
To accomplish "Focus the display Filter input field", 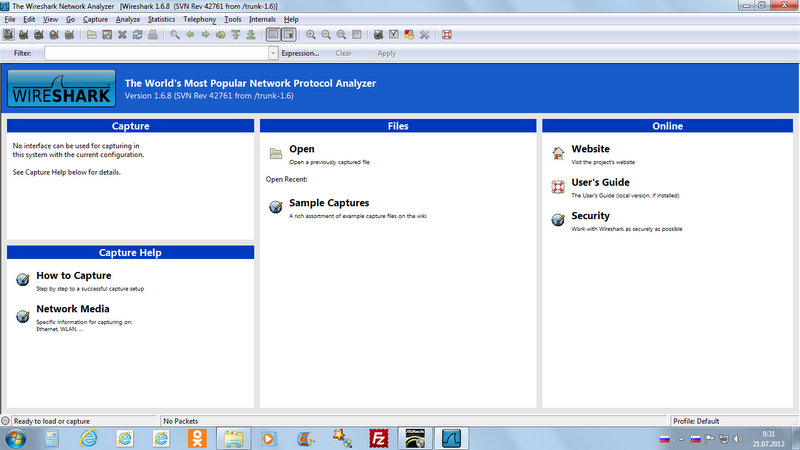I will 156,53.
